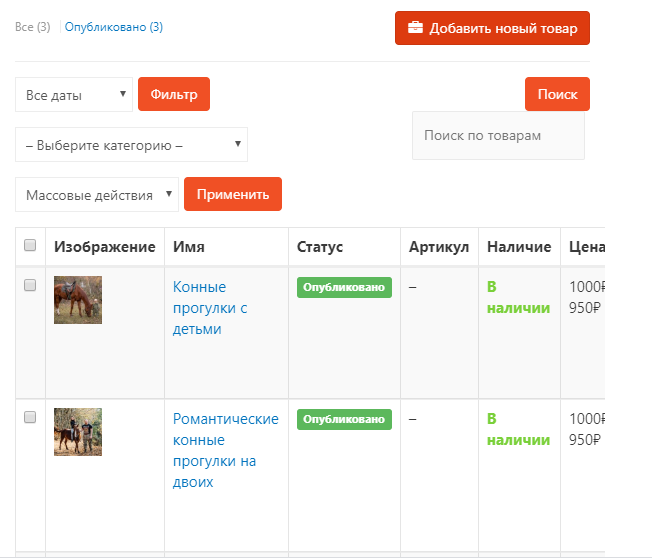Click the 'Поиск' button
The height and width of the screenshot is (560, 652).
(557, 94)
